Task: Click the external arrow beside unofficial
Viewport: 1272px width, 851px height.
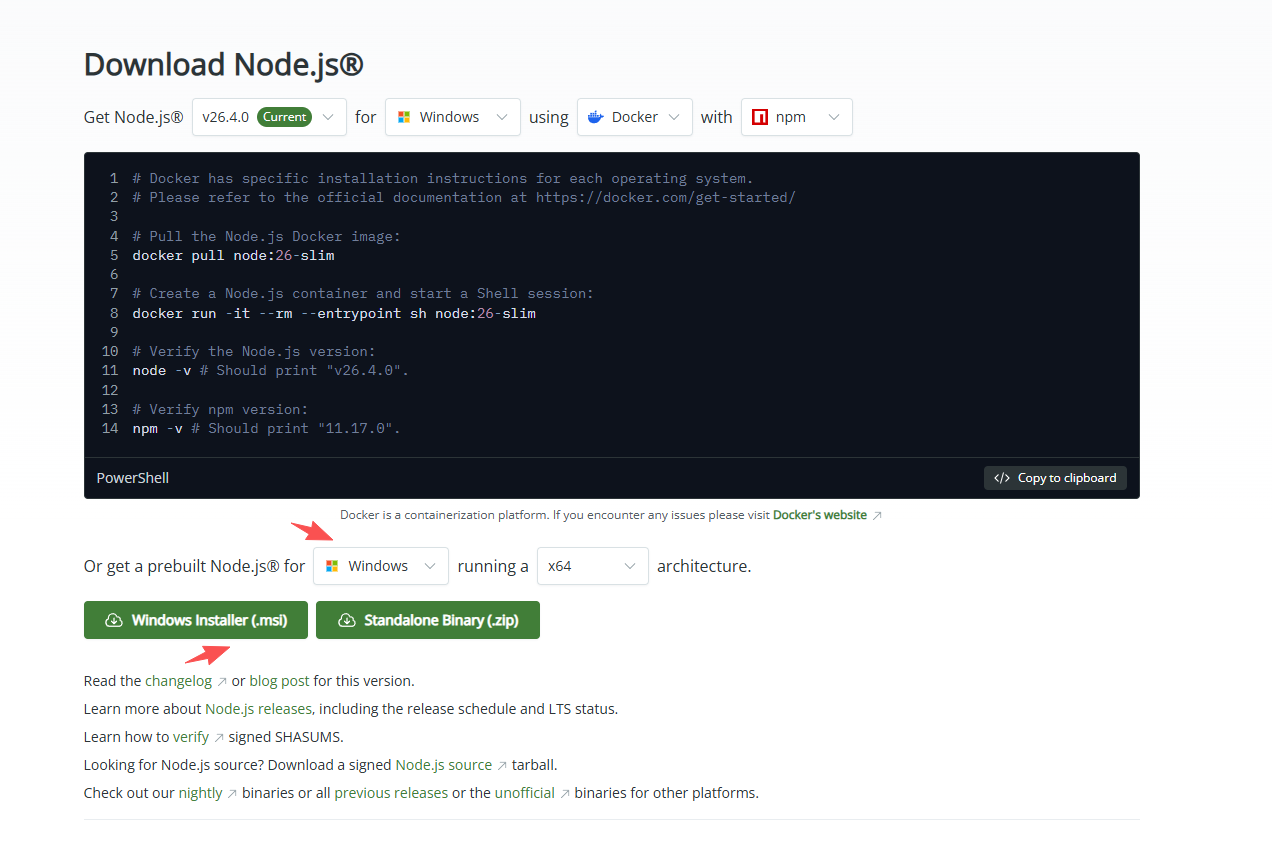Action: pyautogui.click(x=565, y=794)
